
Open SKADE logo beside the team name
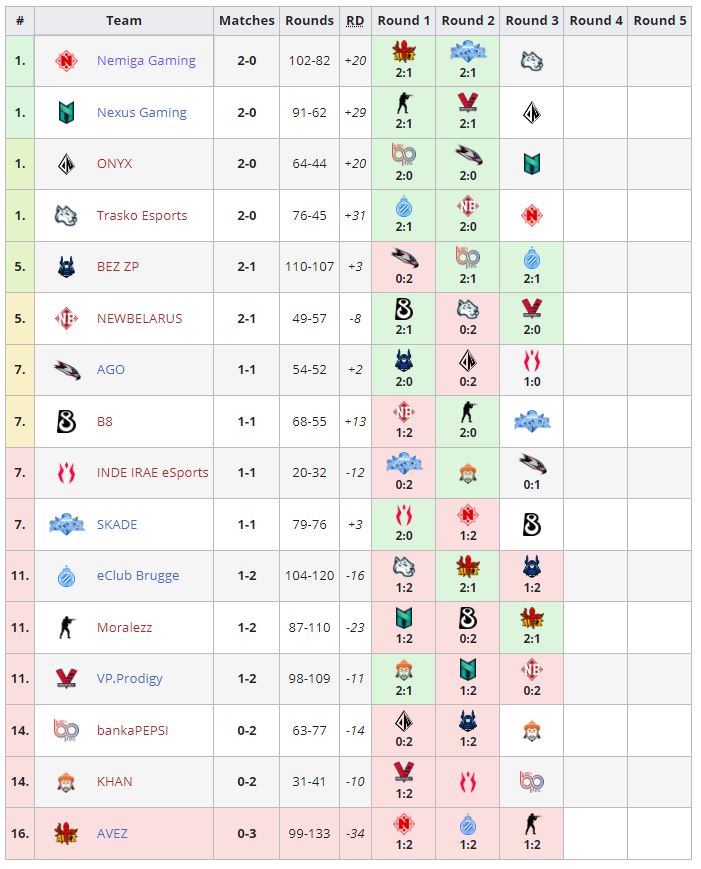[x=66, y=525]
